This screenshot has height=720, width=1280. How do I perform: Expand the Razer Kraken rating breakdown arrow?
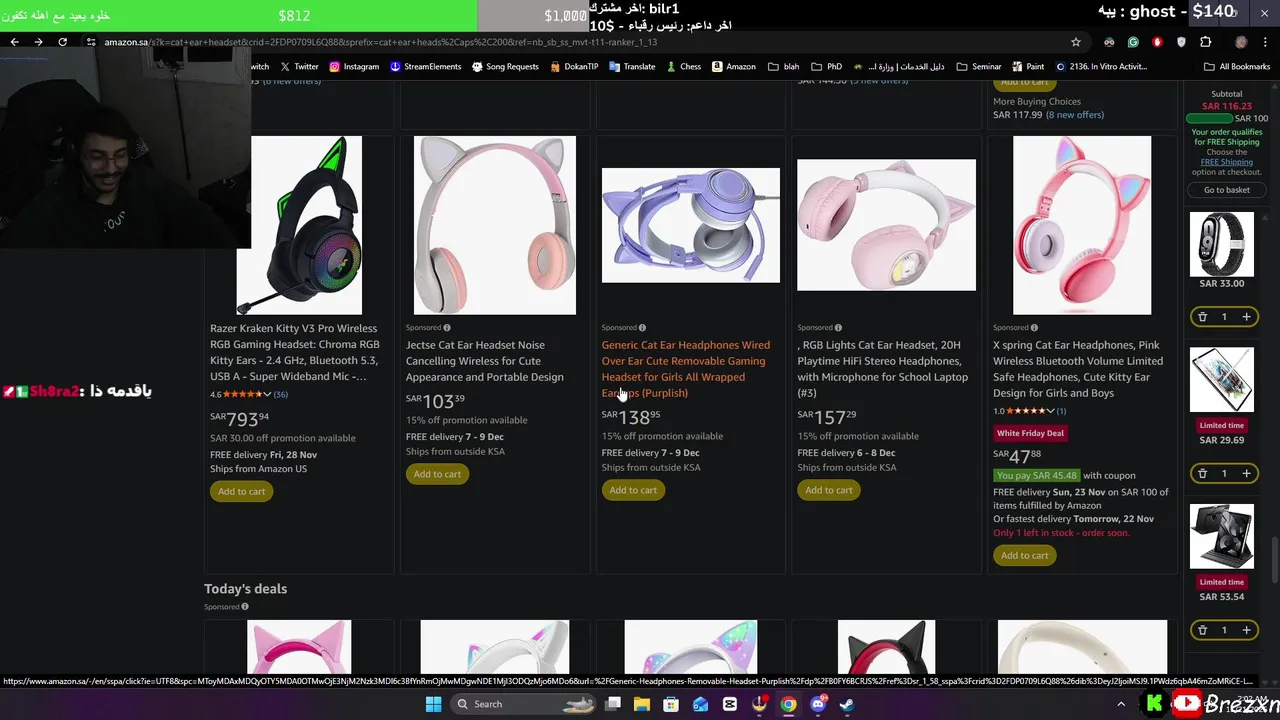click(267, 394)
